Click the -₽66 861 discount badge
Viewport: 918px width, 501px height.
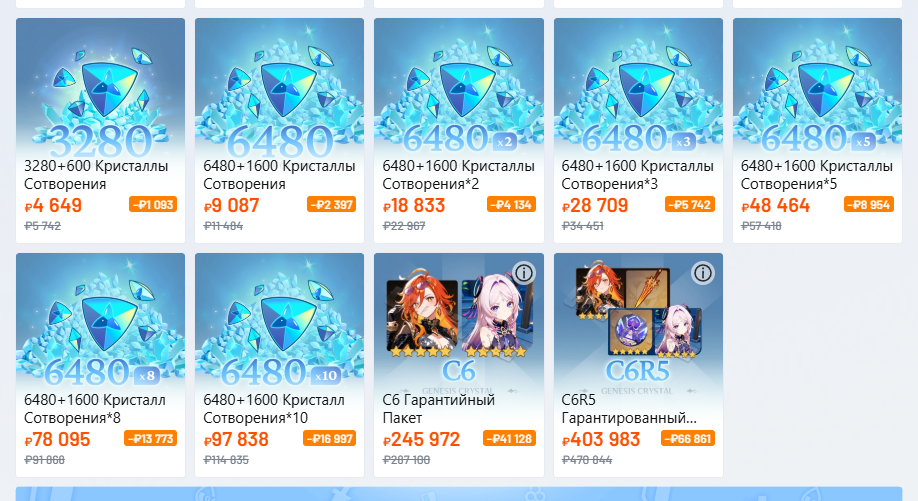coord(688,438)
